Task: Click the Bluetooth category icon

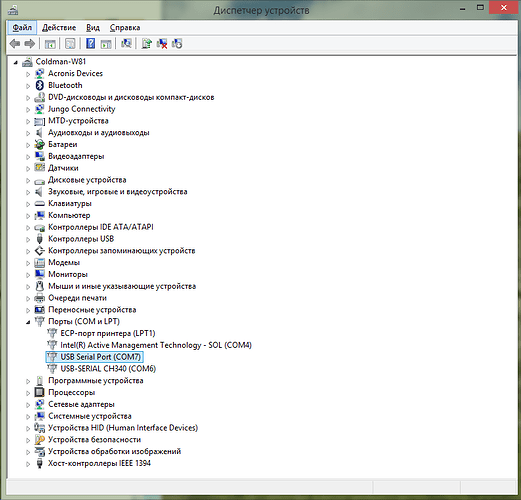Action: (x=40, y=85)
